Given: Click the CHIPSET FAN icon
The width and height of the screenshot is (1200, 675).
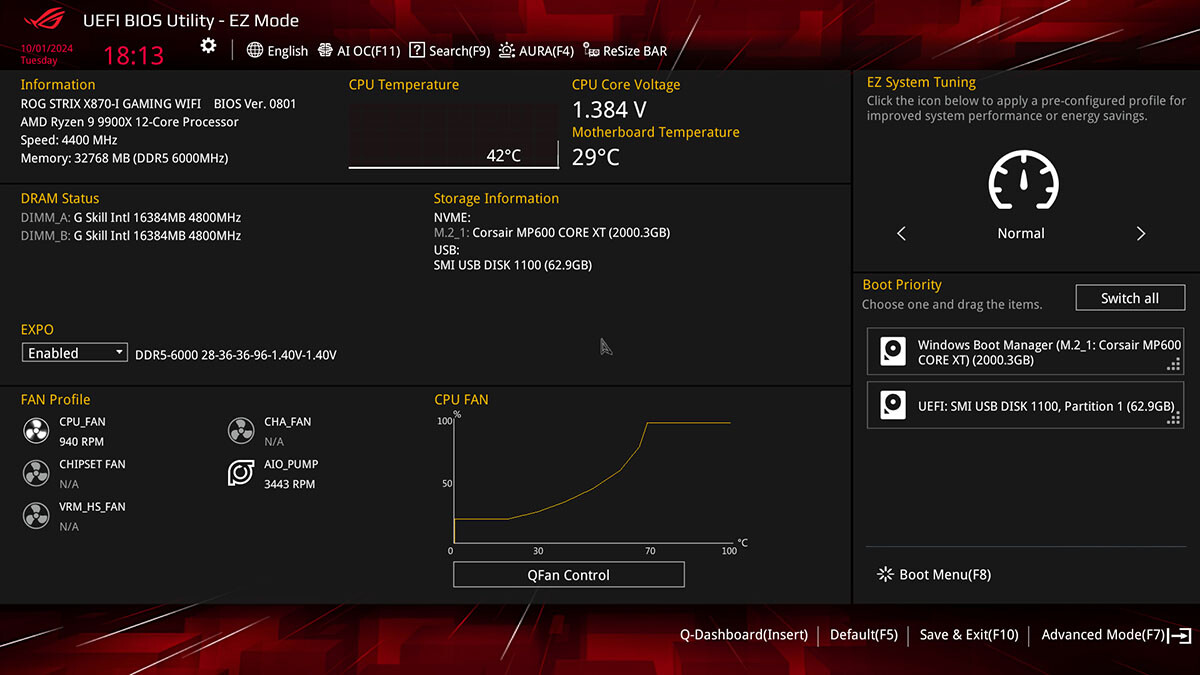Looking at the screenshot, I should click(x=36, y=473).
